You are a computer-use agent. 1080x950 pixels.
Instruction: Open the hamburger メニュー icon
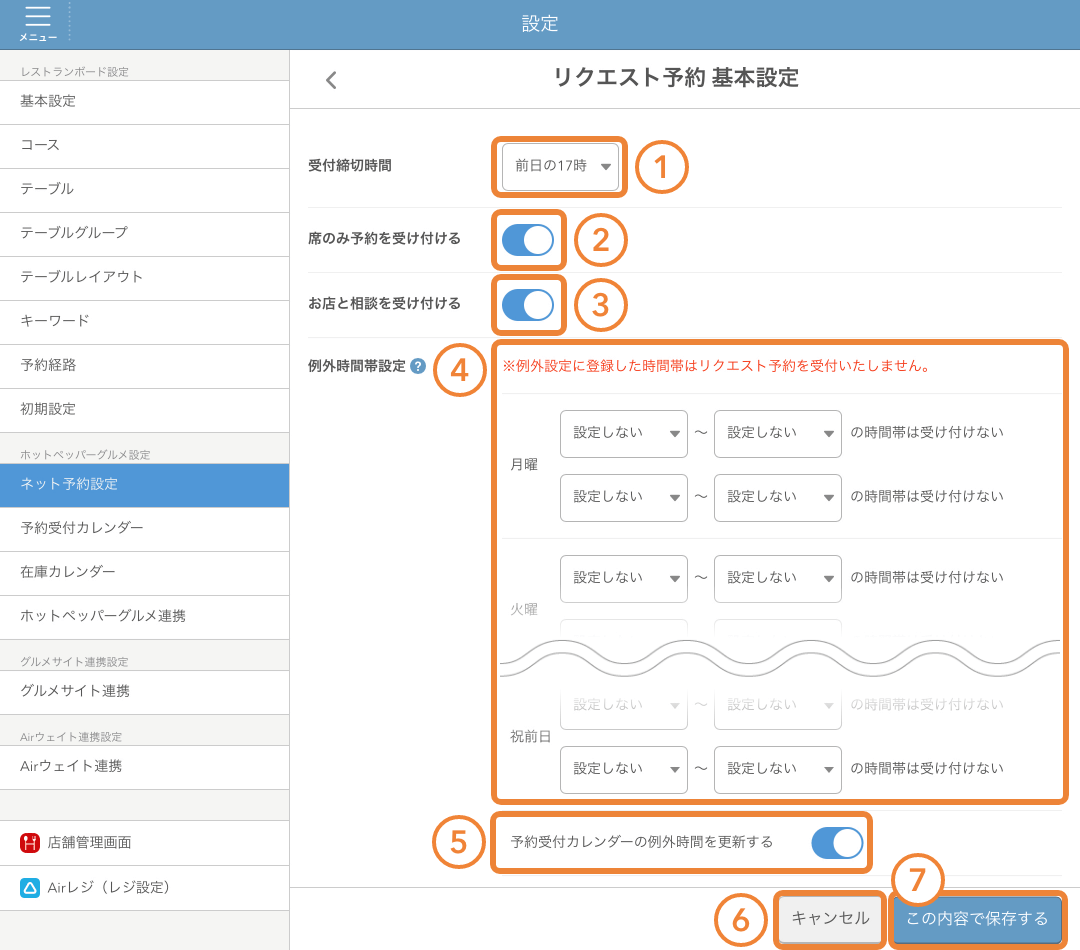pyautogui.click(x=38, y=23)
